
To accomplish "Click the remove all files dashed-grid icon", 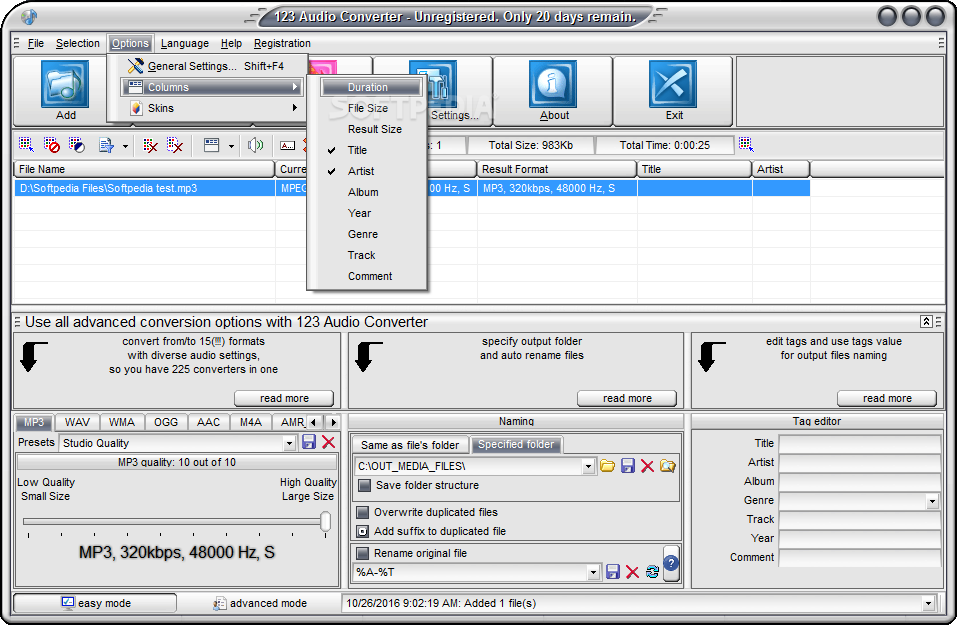I will click(x=175, y=145).
